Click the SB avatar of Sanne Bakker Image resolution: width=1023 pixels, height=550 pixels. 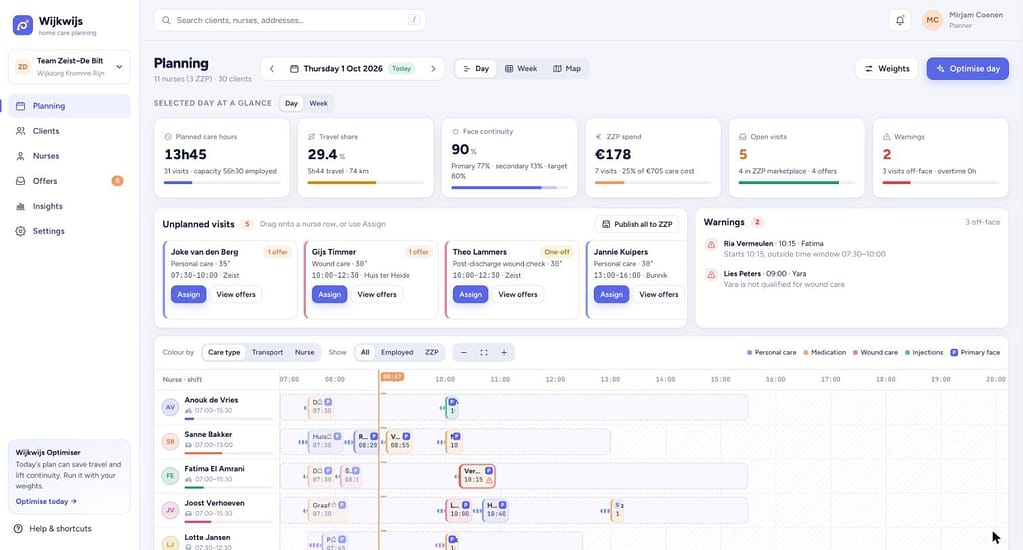click(x=170, y=441)
